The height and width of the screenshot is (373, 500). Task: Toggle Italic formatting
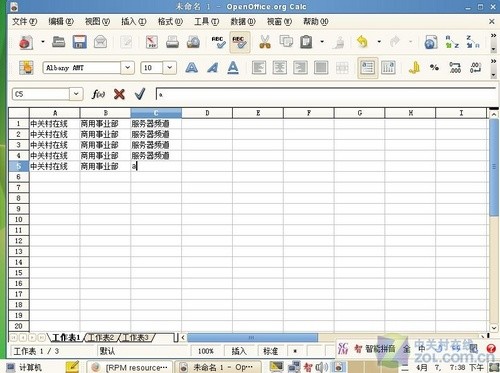click(x=212, y=68)
